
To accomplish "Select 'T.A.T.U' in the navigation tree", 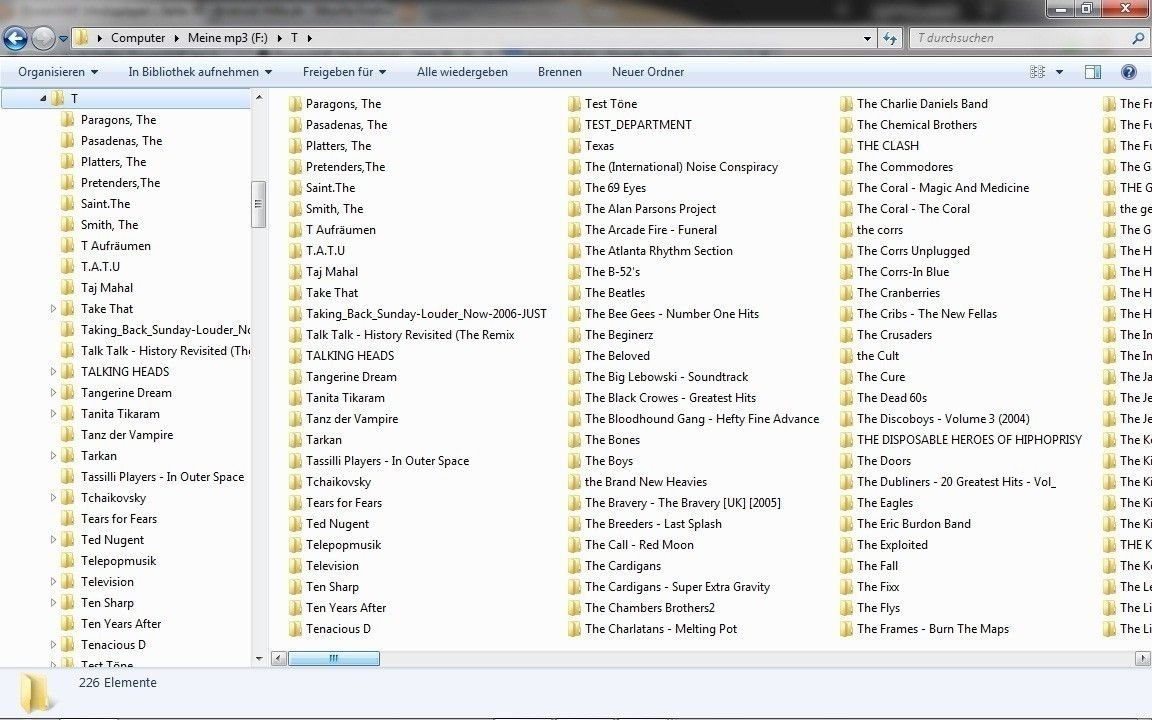I will tap(101, 267).
